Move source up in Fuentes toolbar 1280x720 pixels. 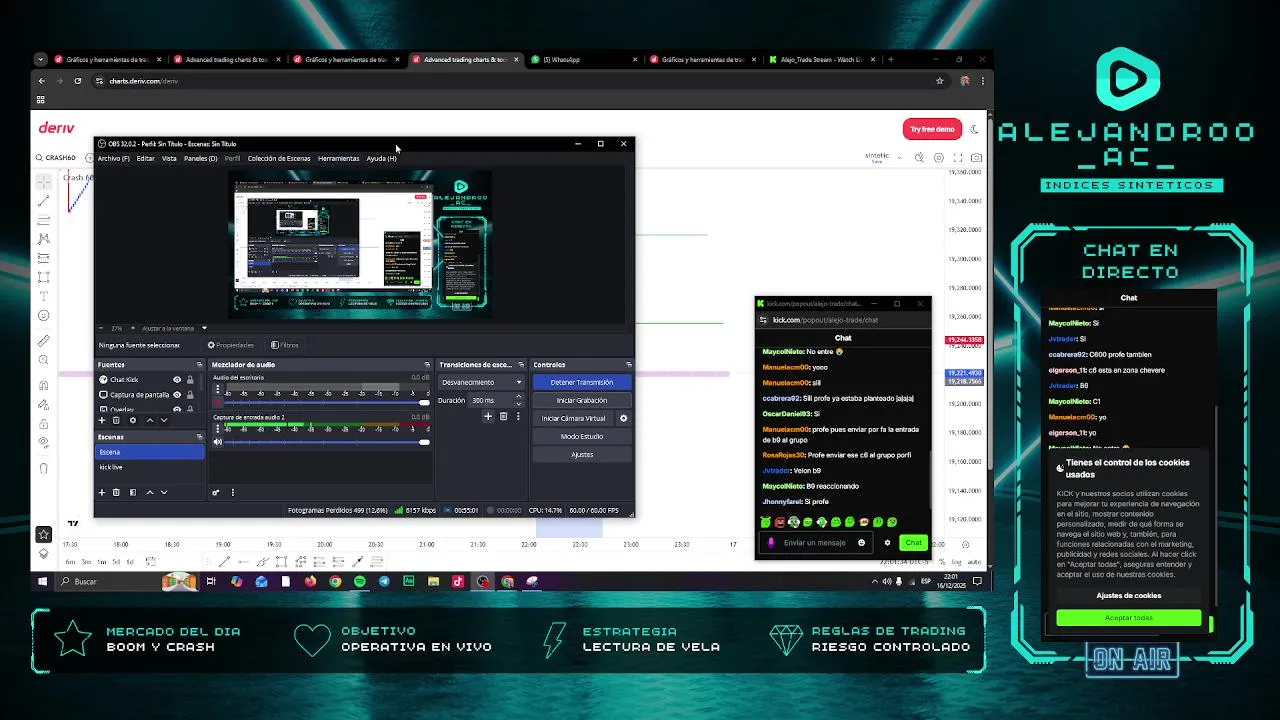(150, 420)
